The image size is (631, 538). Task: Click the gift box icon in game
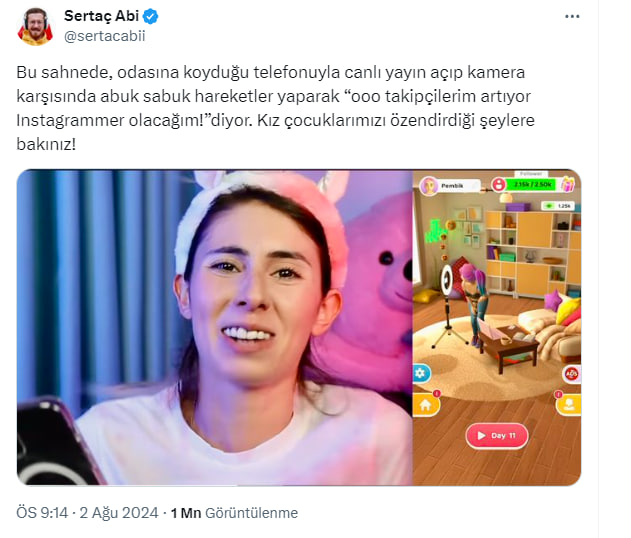point(568,184)
